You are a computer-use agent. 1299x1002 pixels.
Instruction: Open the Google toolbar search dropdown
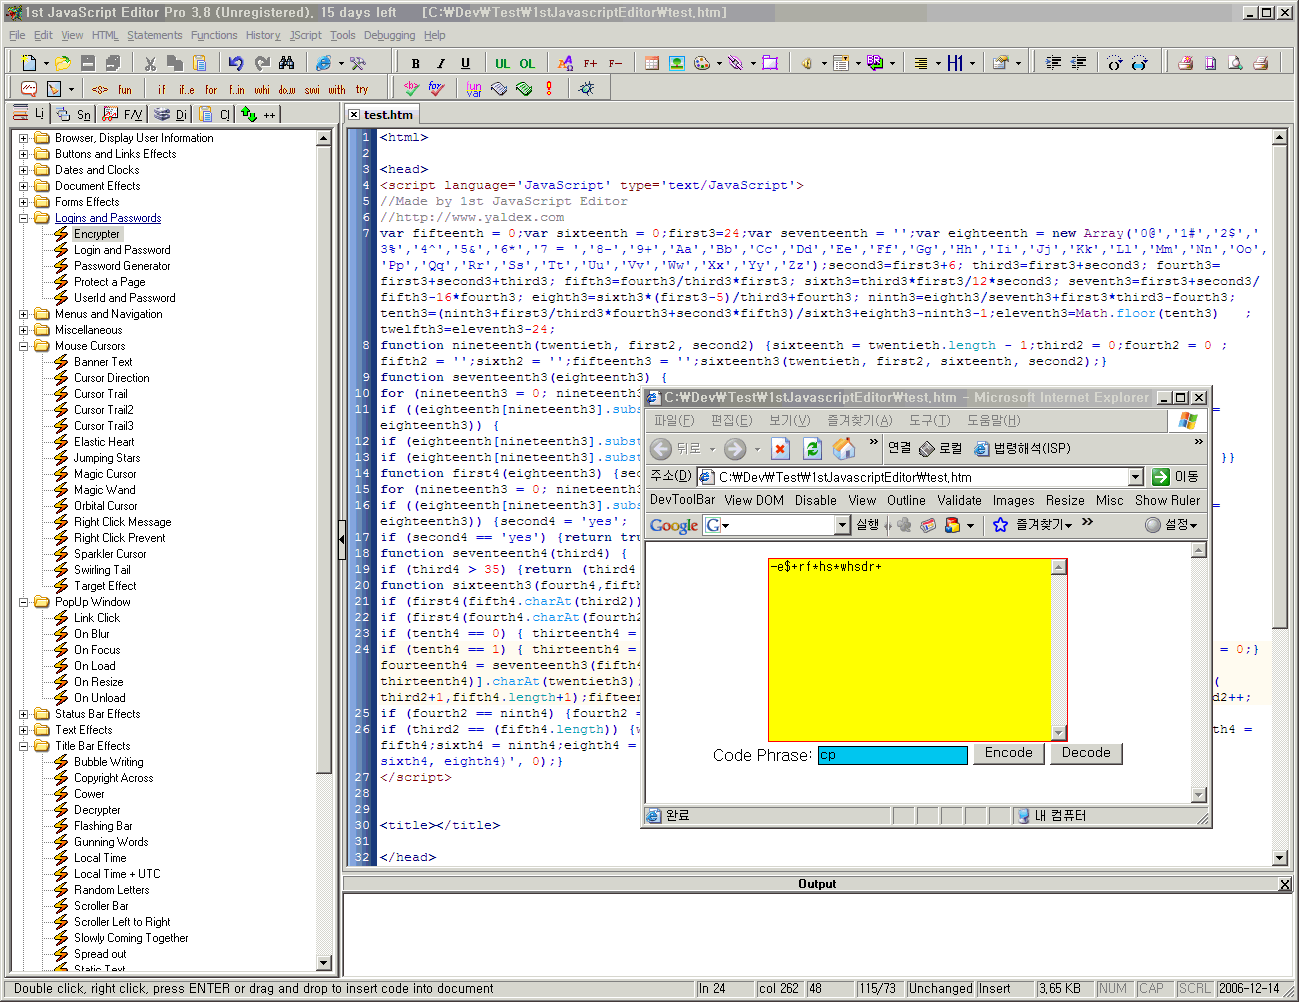click(842, 525)
